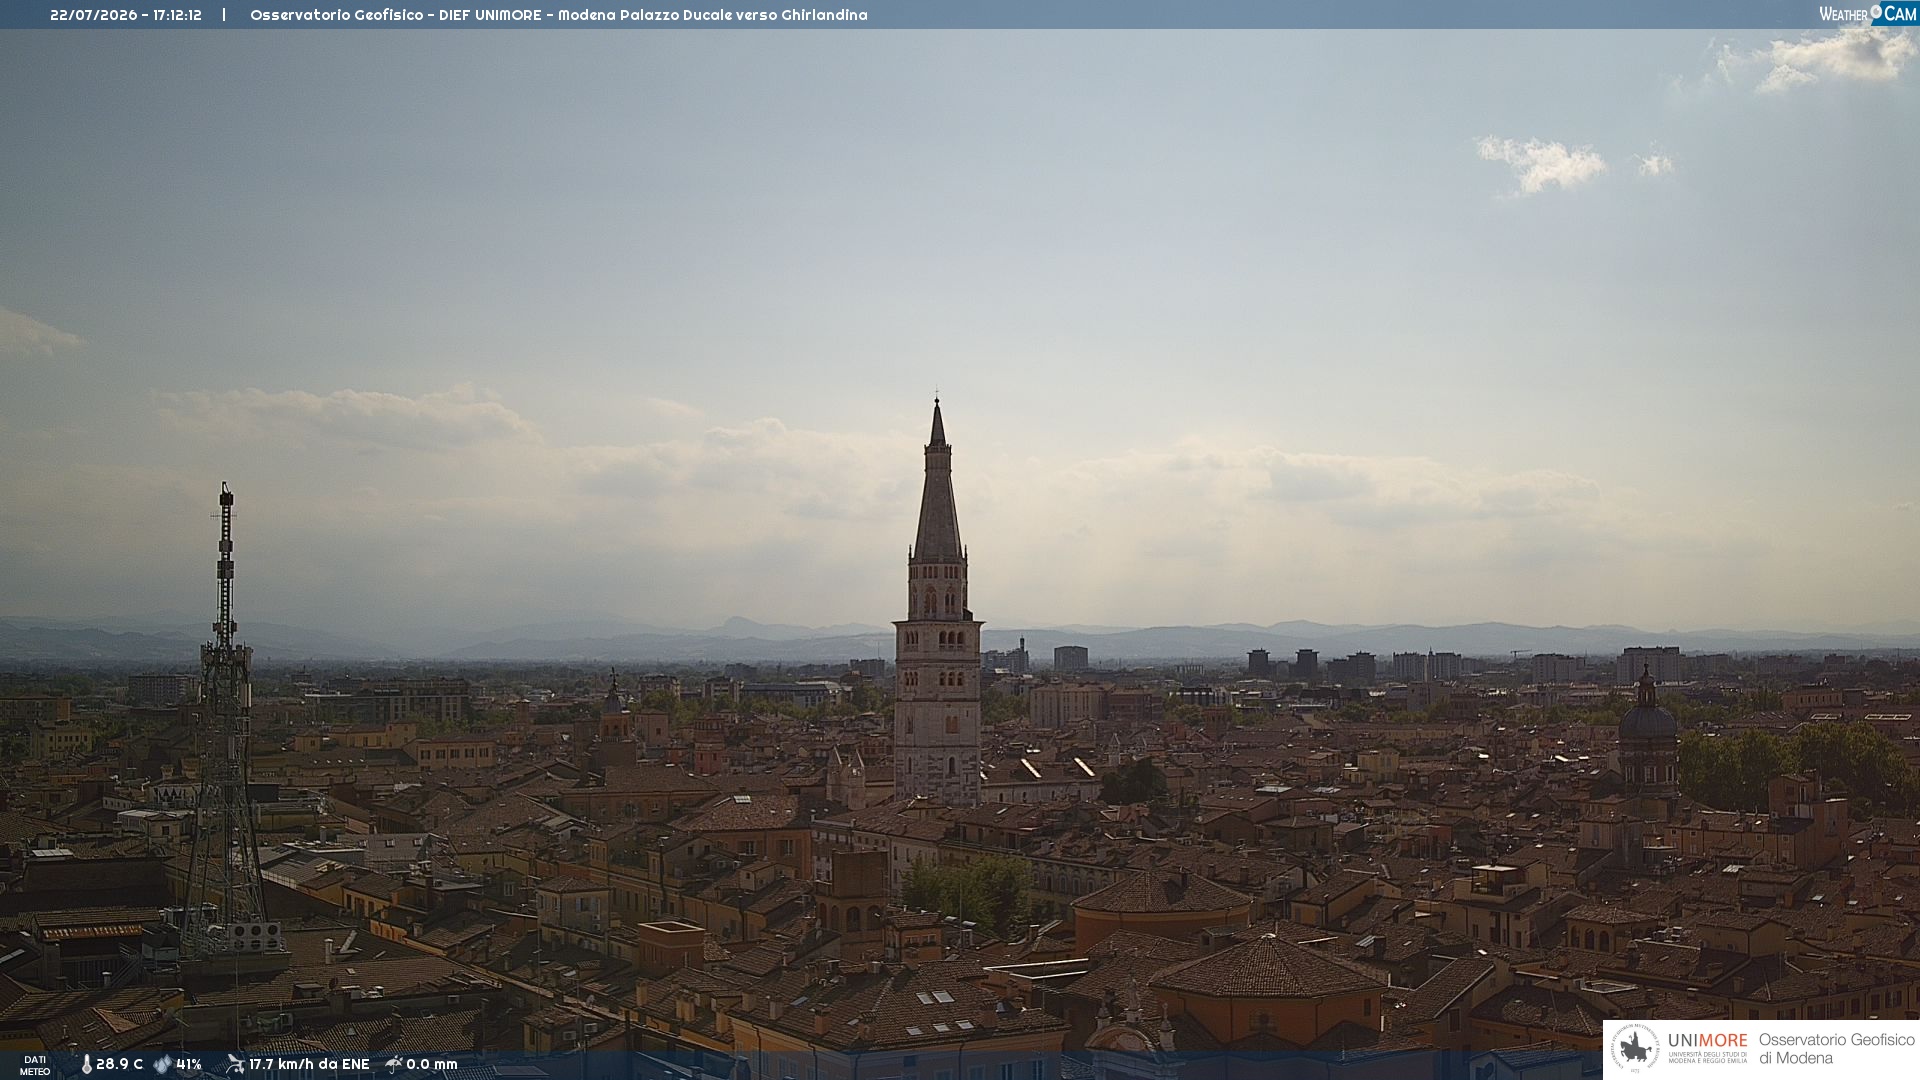
Task: Click the DATI METEO label
Action: coord(35,1066)
